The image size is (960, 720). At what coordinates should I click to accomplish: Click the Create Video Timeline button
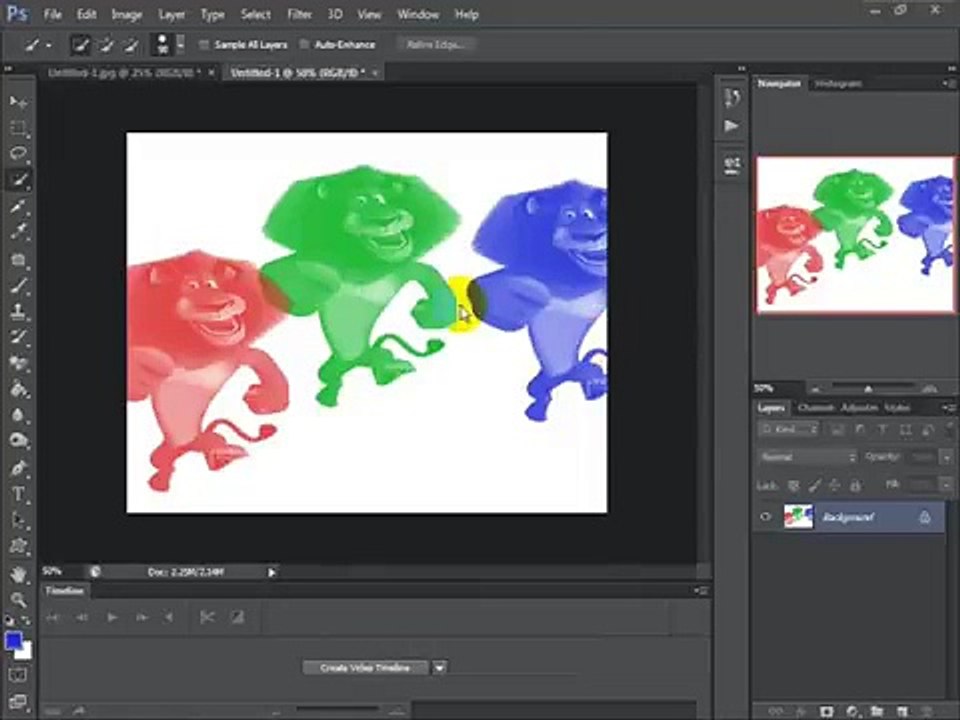coord(366,668)
